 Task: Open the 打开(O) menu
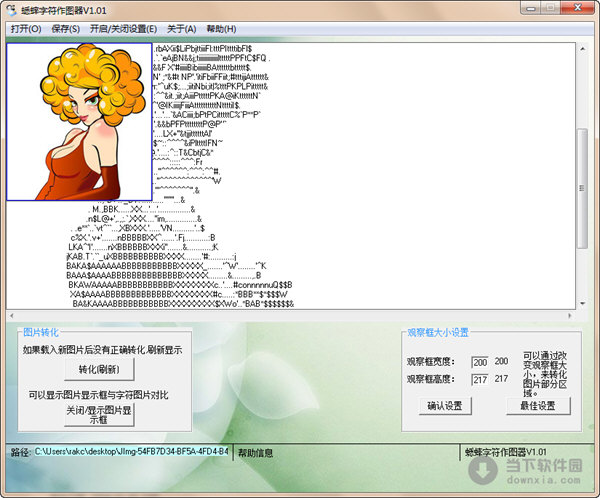pyautogui.click(x=26, y=29)
